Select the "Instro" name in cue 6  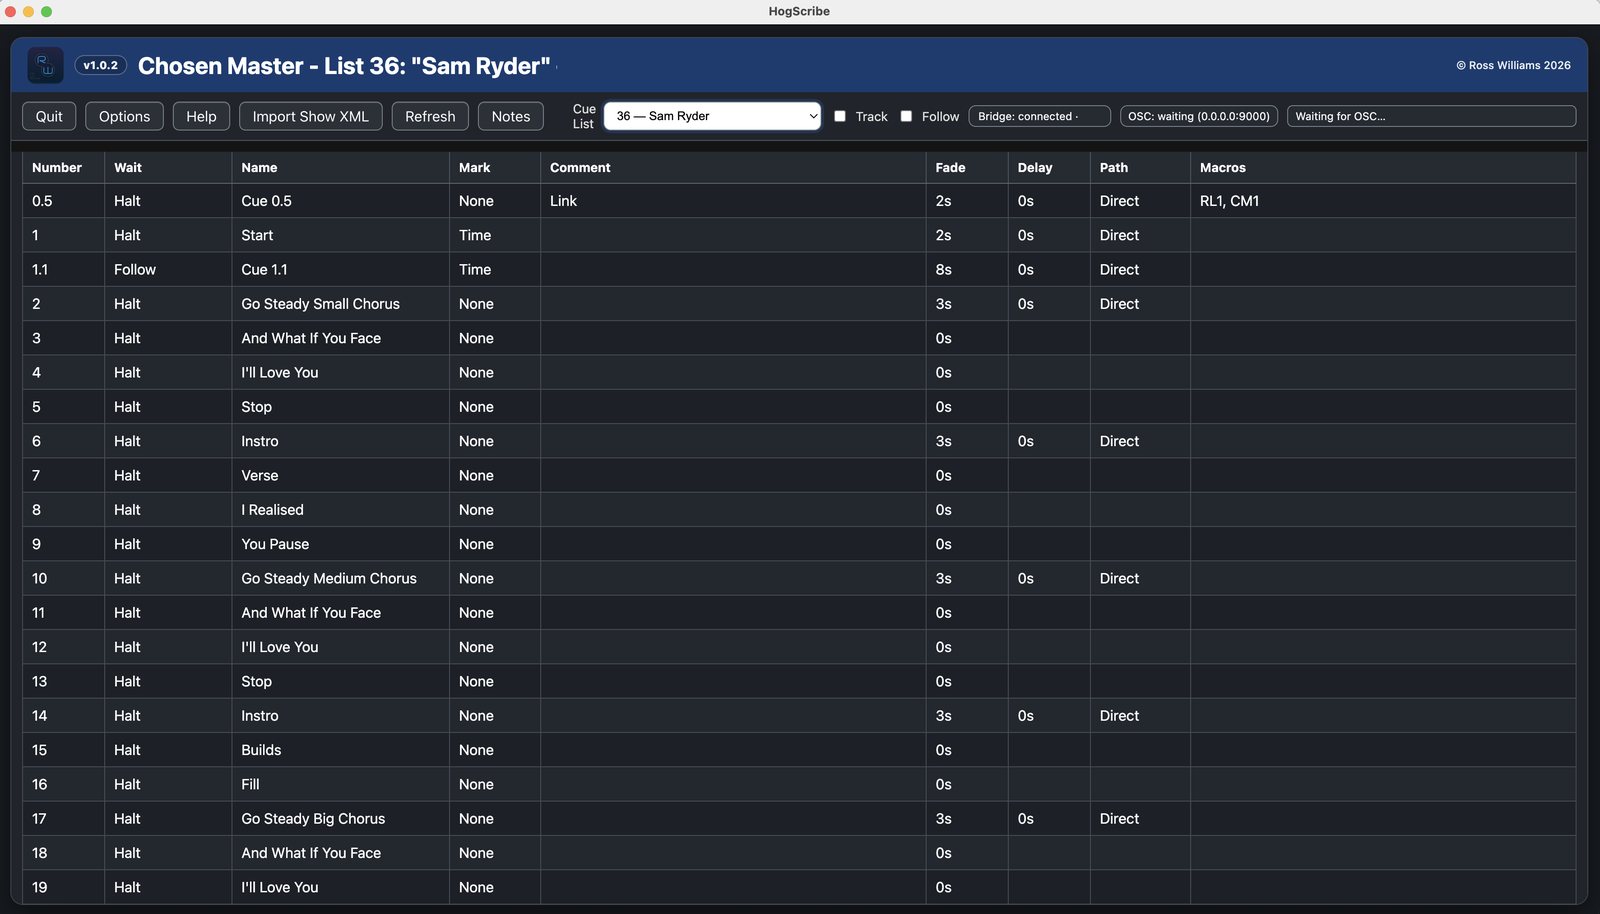click(260, 441)
